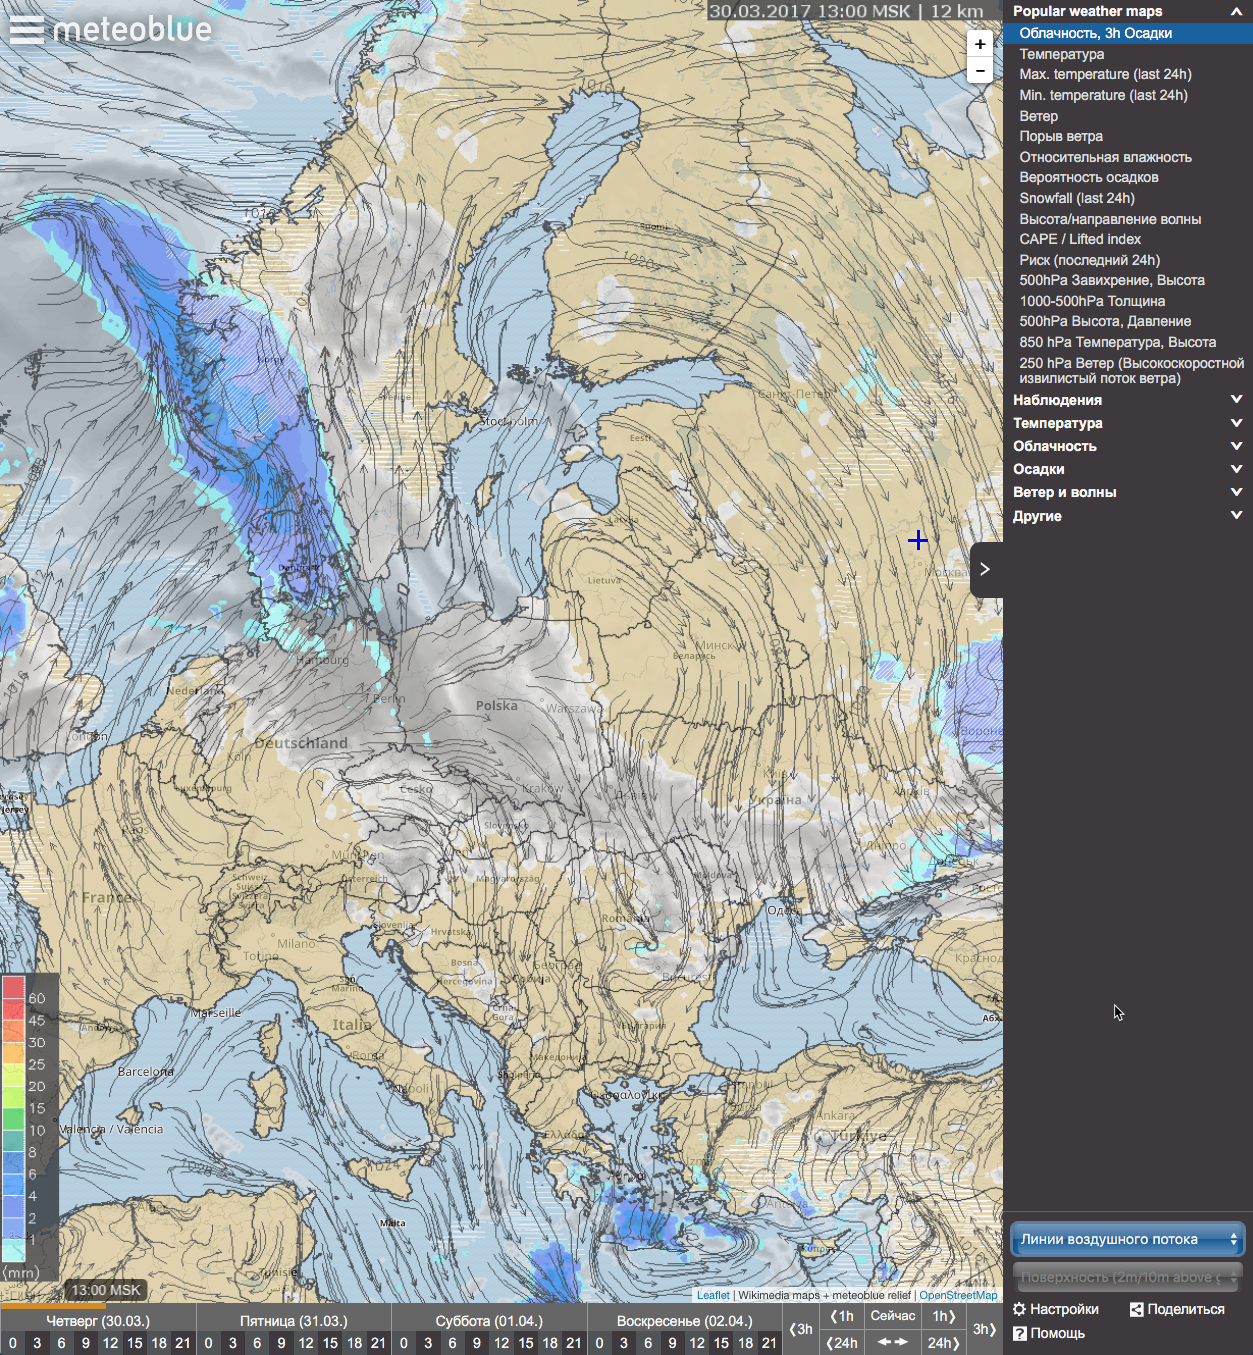The height and width of the screenshot is (1355, 1253).
Task: Jump to current time with Сейчас
Action: click(x=892, y=1316)
